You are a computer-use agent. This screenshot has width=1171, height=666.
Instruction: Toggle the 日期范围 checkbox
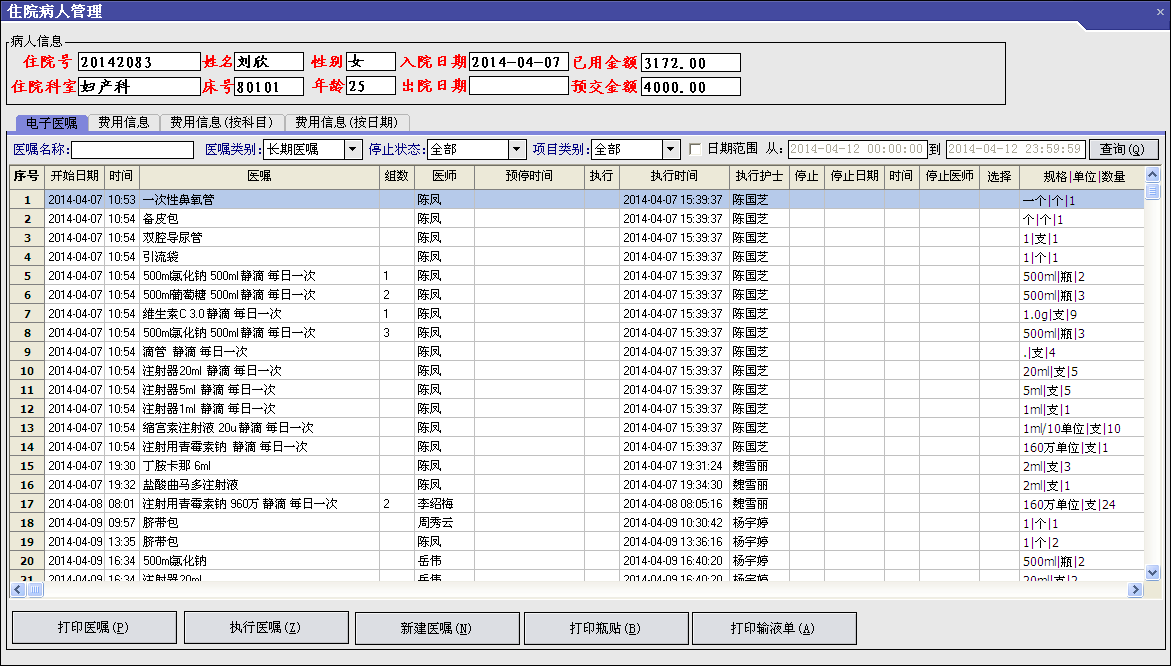(695, 149)
